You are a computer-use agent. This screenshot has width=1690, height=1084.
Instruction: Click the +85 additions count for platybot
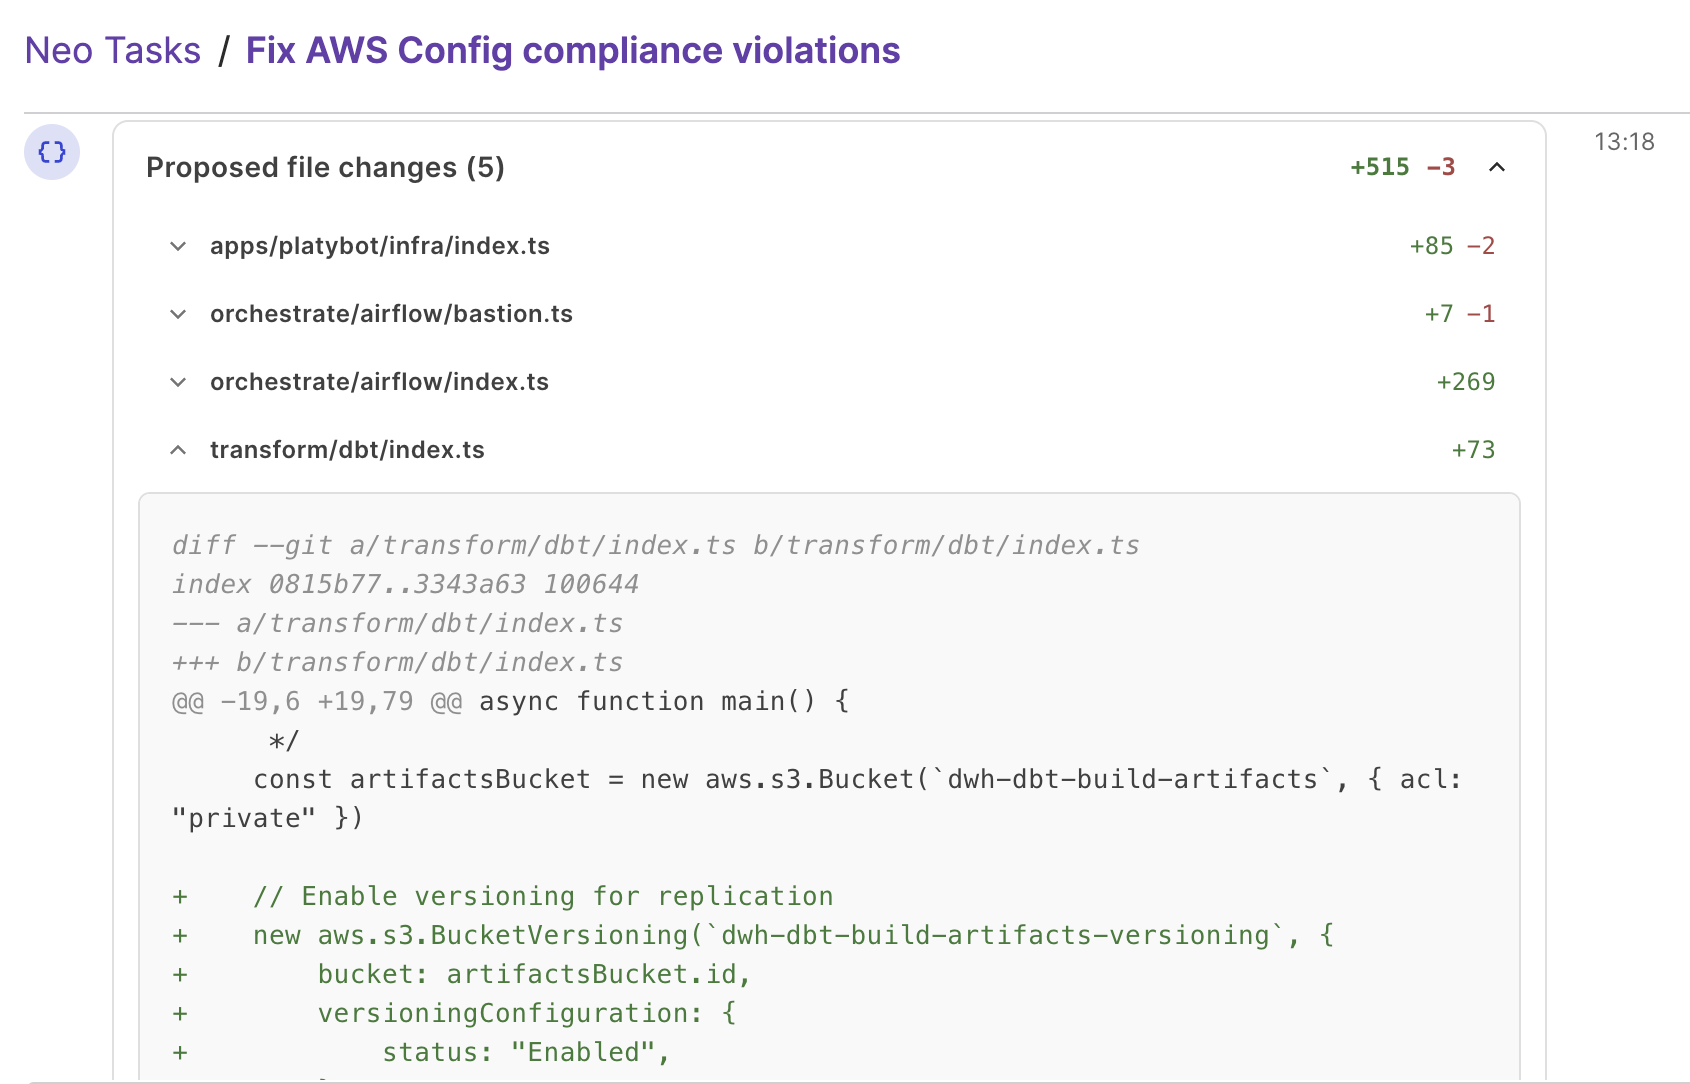1431,246
